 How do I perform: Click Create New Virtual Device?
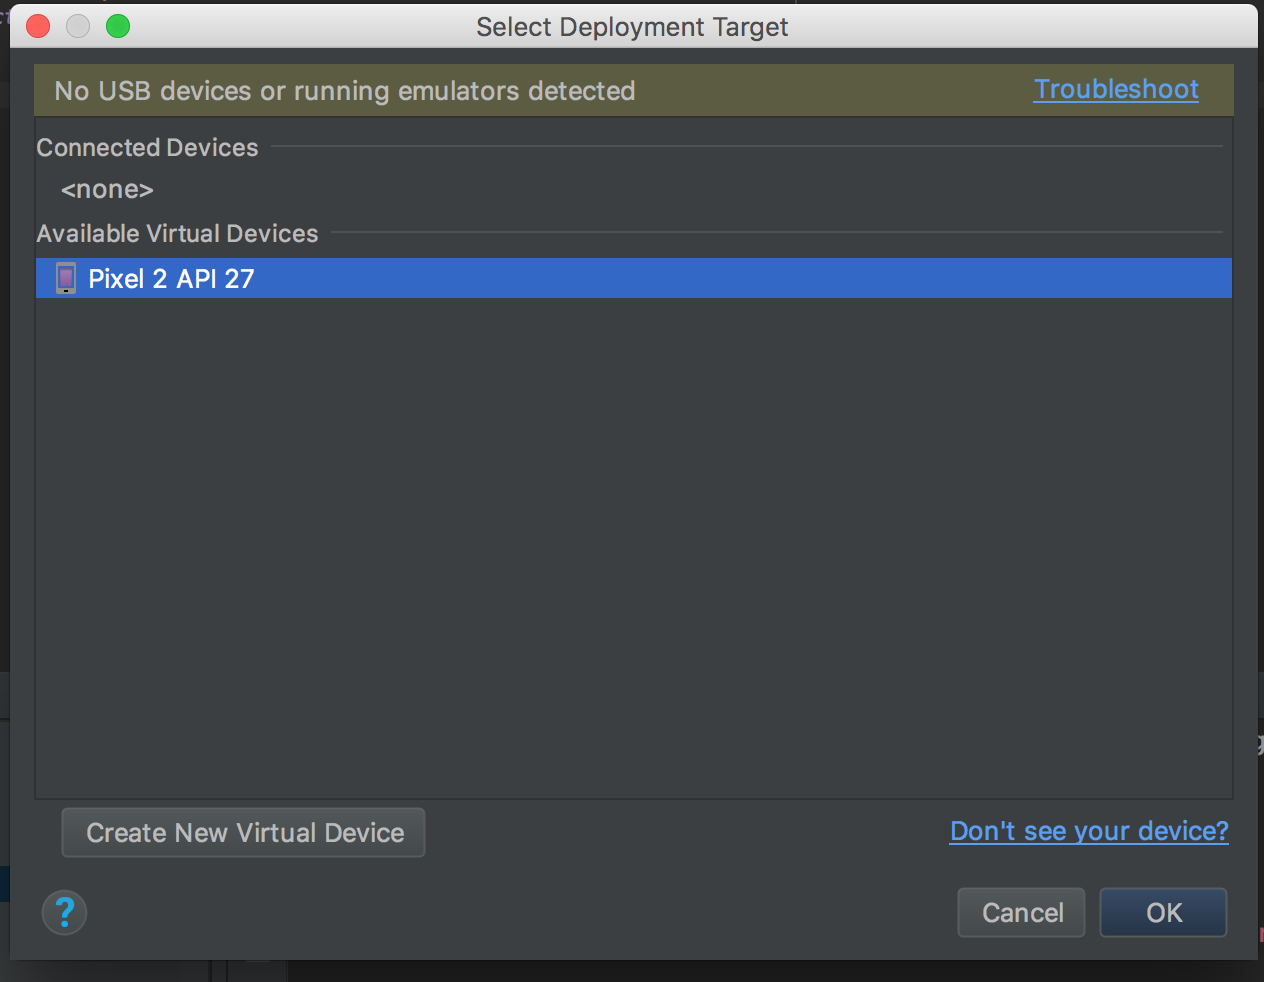coord(243,832)
